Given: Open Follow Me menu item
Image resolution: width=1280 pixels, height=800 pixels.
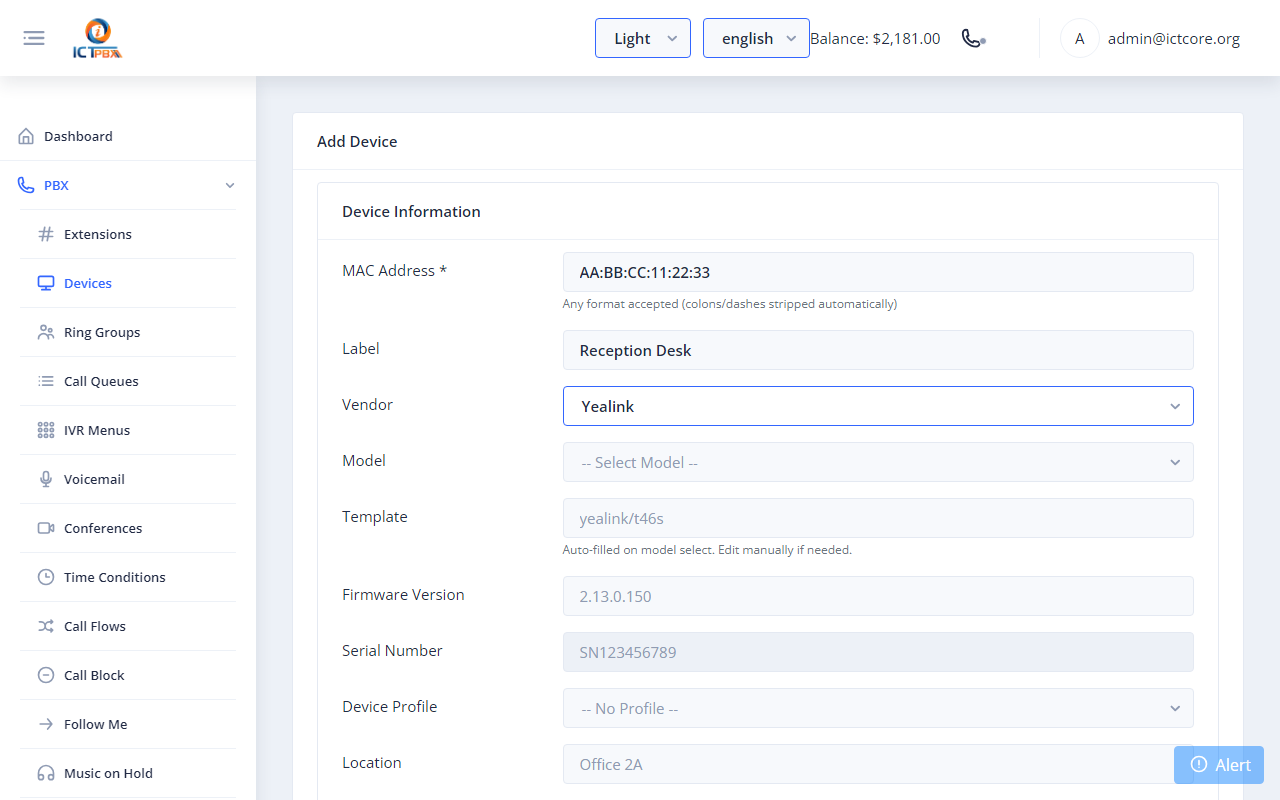Looking at the screenshot, I should [x=128, y=724].
